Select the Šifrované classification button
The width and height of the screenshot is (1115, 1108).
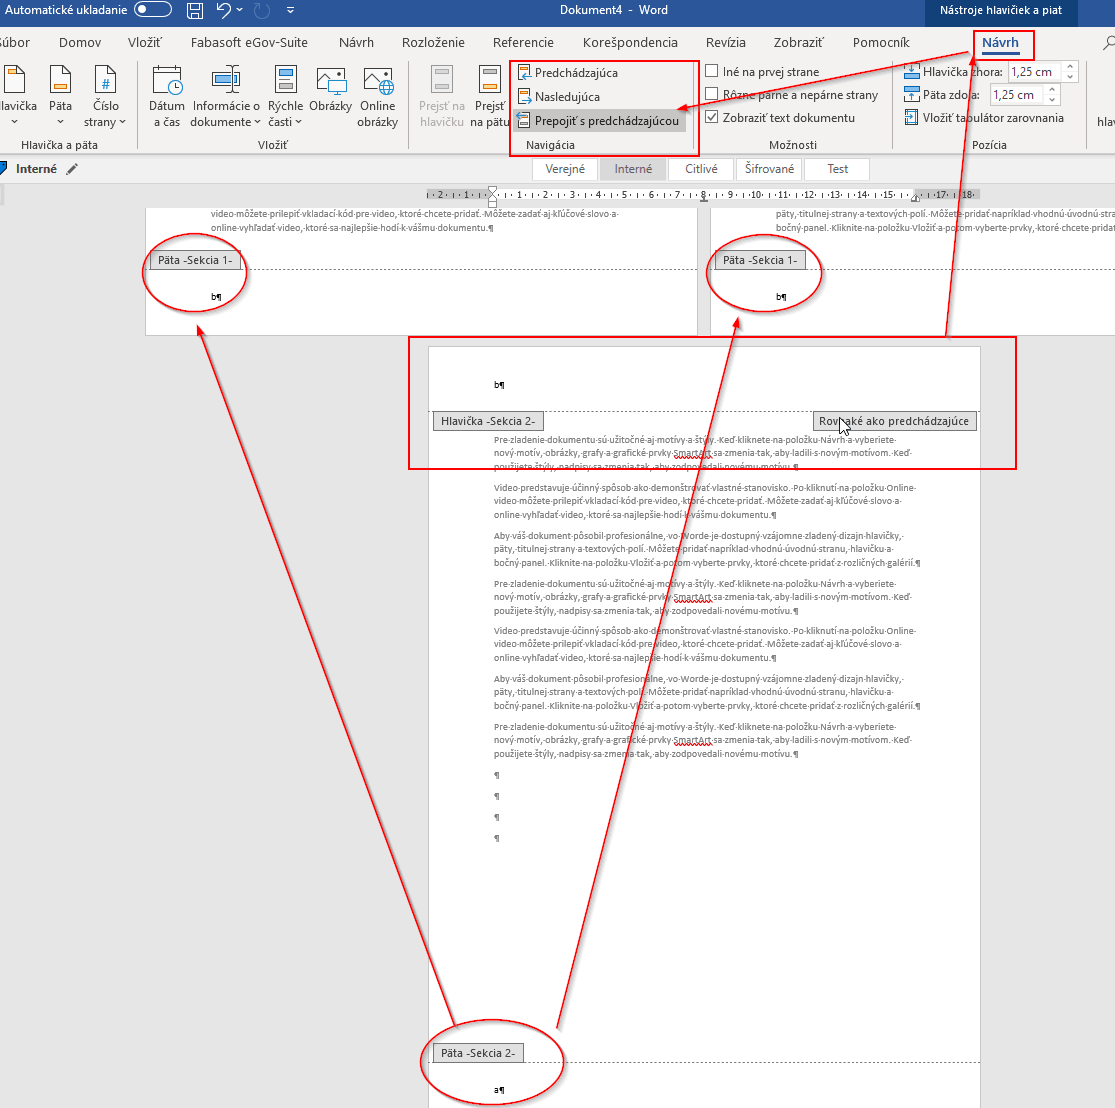point(769,169)
